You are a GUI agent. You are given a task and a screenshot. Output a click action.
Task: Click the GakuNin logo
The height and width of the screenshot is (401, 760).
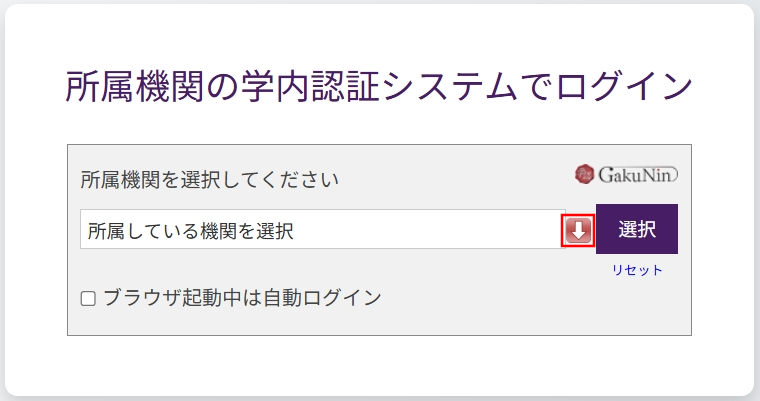coord(626,174)
